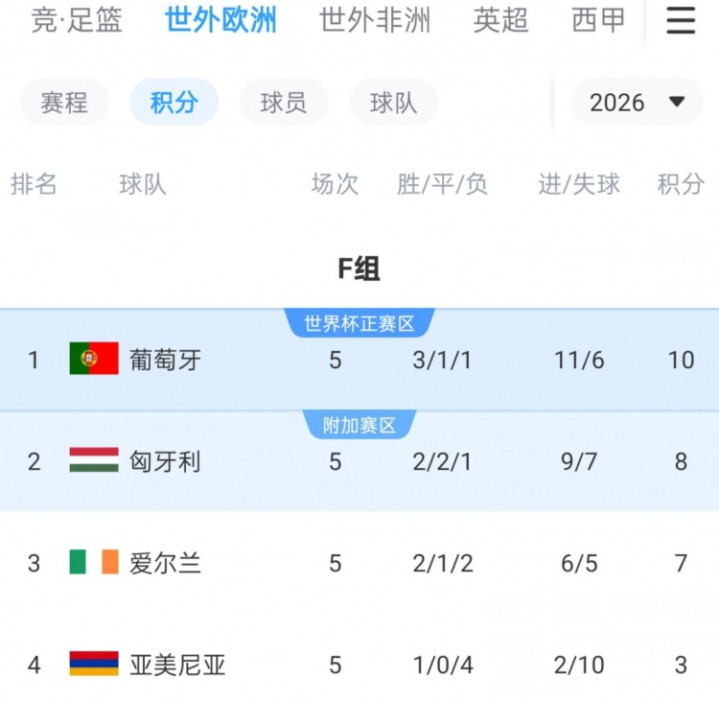Open the 葡萄牙 team name
This screenshot has width=719, height=701.
pos(165,360)
